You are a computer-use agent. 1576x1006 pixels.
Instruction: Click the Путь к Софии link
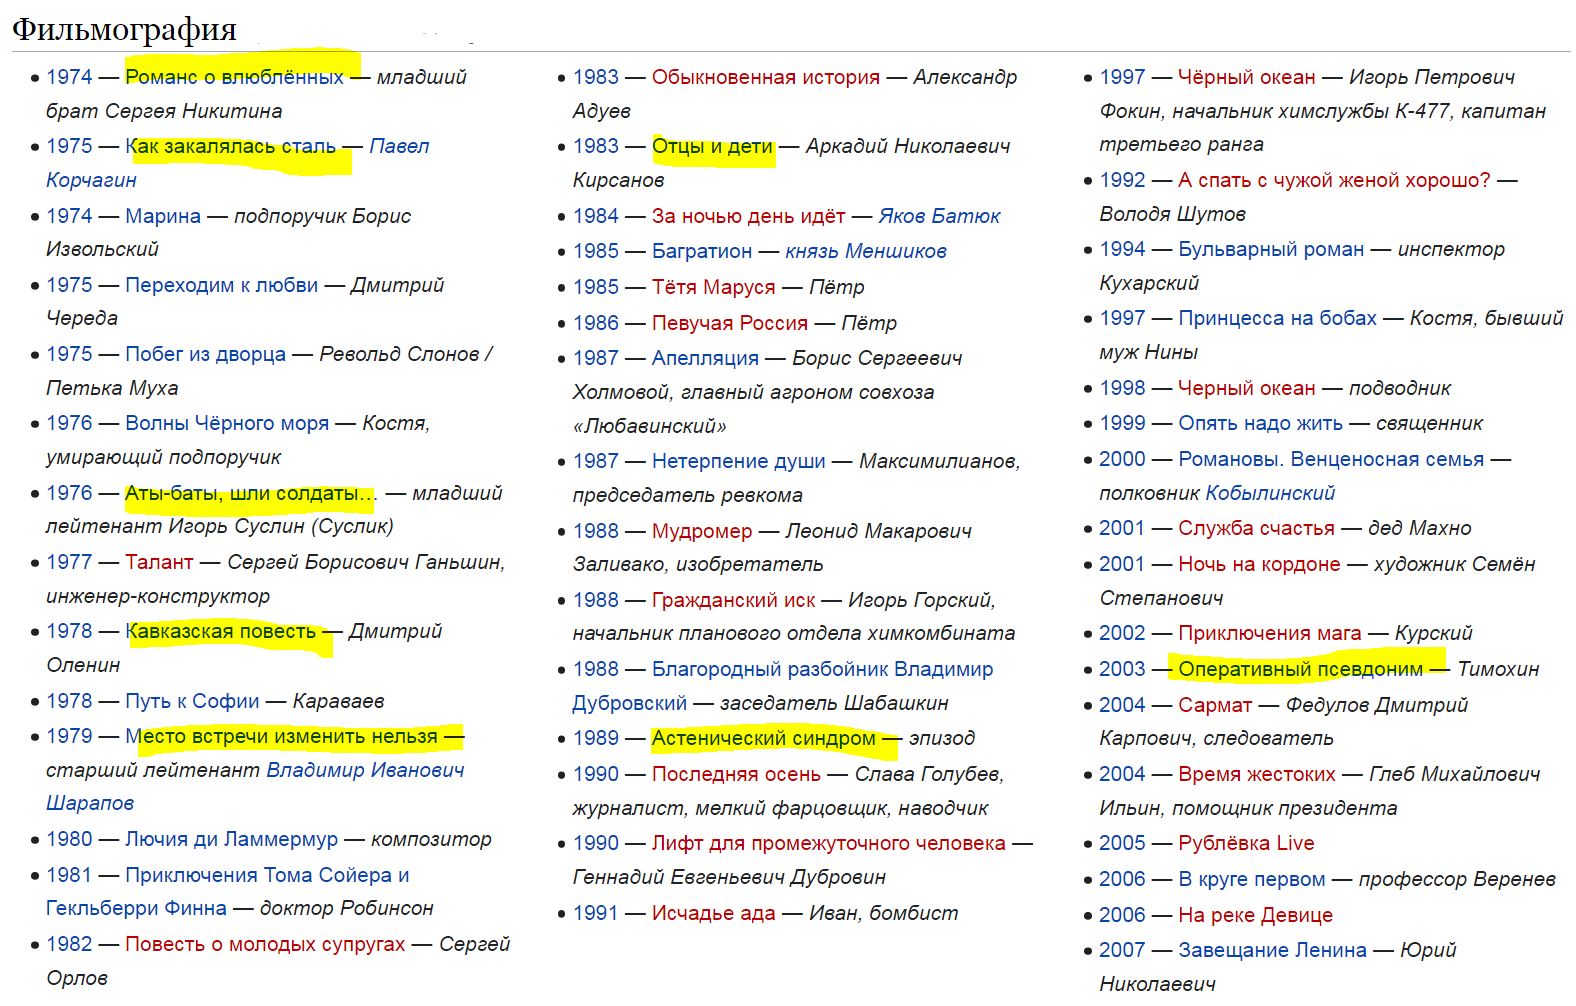(x=192, y=701)
